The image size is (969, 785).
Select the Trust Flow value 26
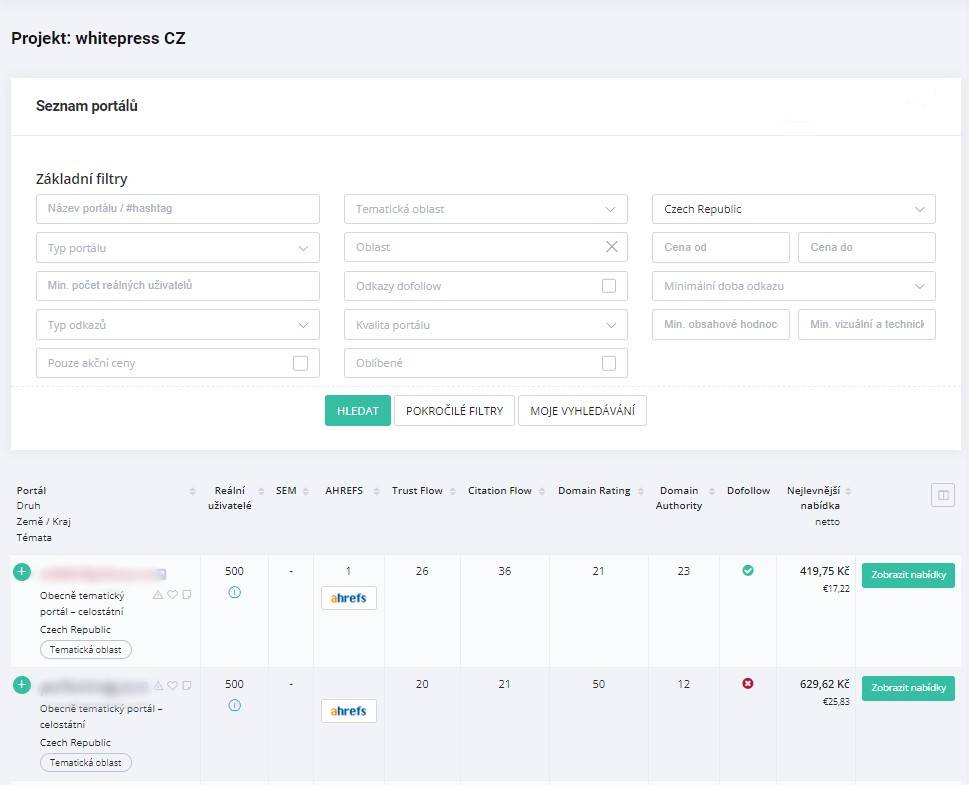pyautogui.click(x=422, y=571)
